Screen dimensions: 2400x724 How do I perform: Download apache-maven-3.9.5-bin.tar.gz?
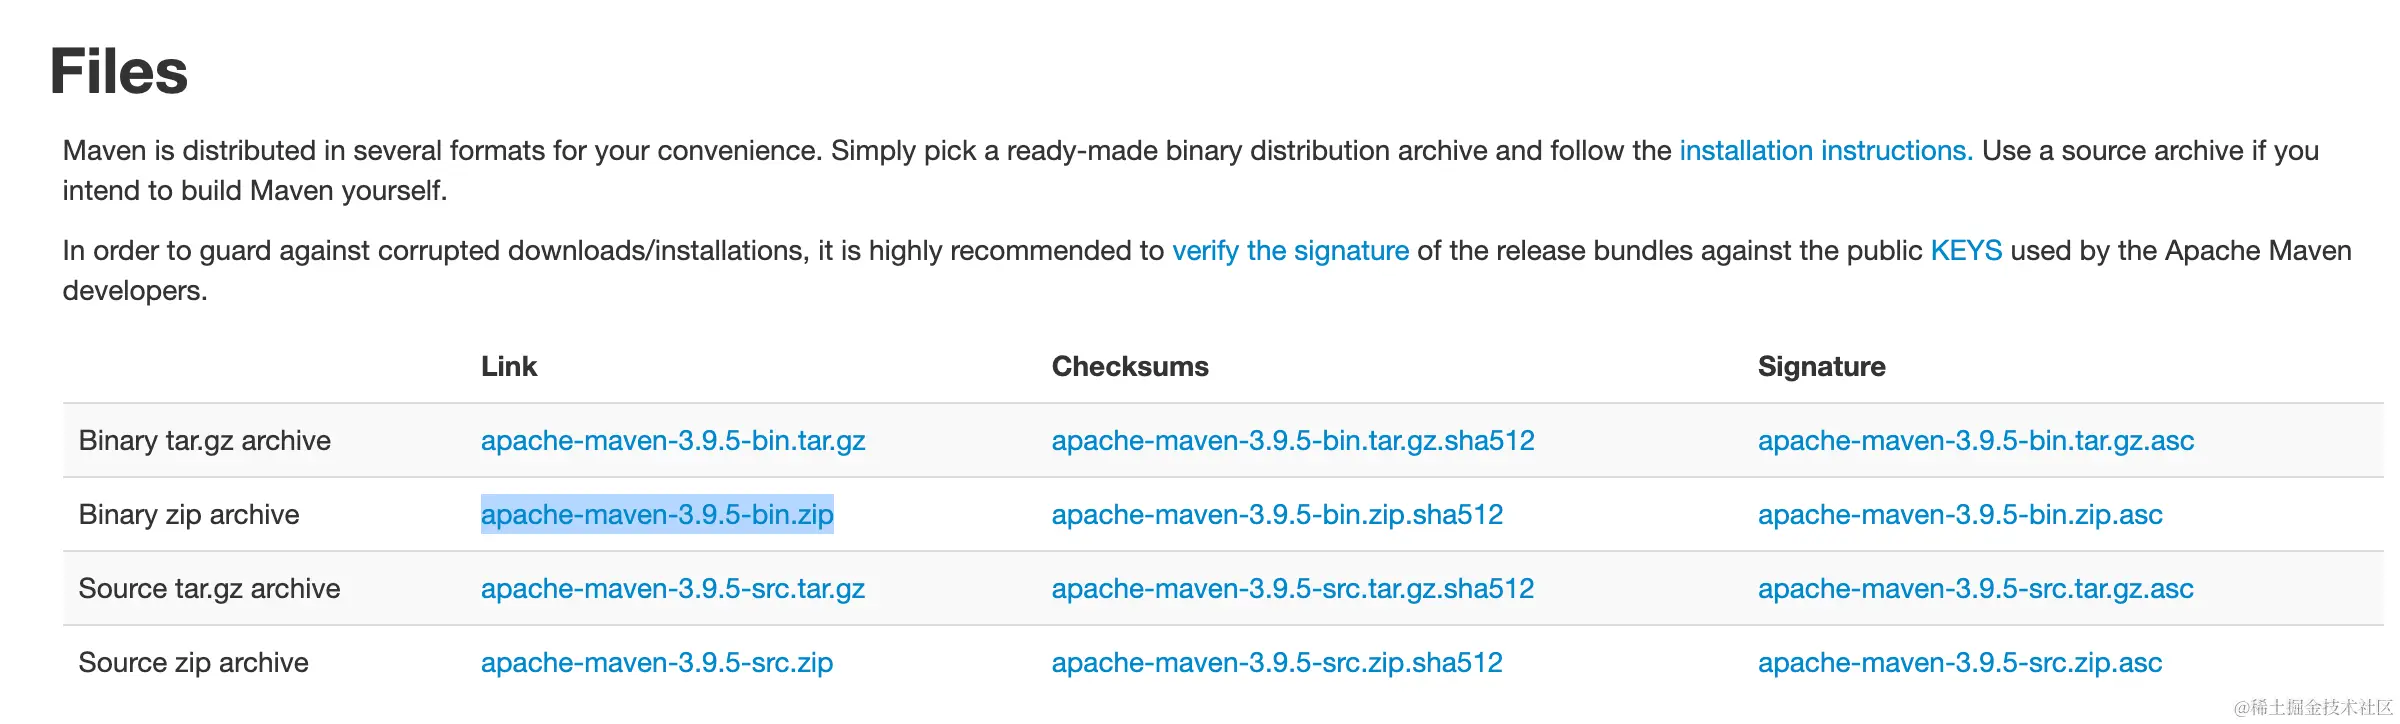pyautogui.click(x=673, y=441)
